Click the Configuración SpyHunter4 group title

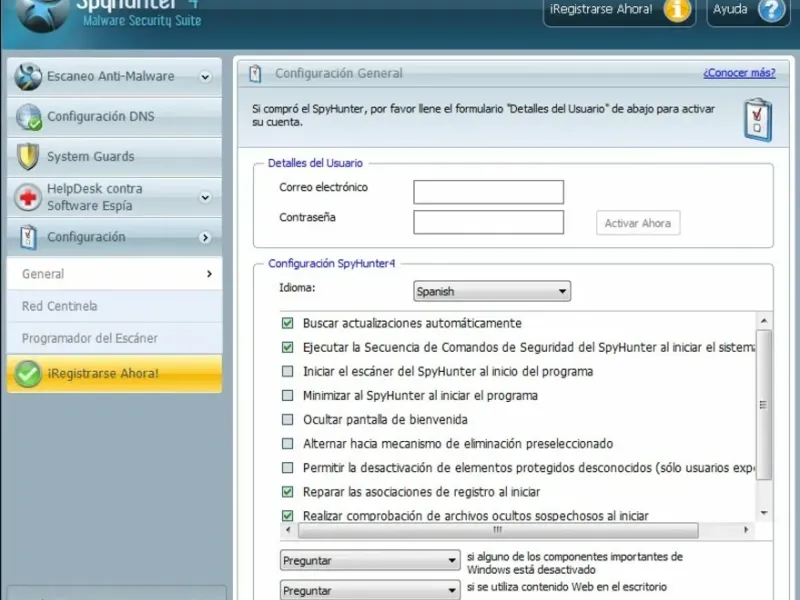tap(332, 264)
